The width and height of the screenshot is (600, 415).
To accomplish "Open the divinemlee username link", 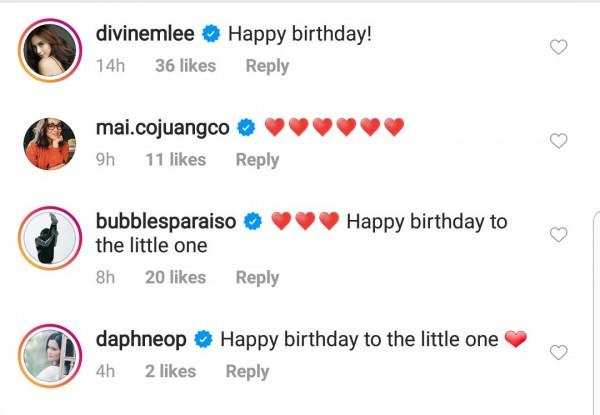I will pos(145,34).
